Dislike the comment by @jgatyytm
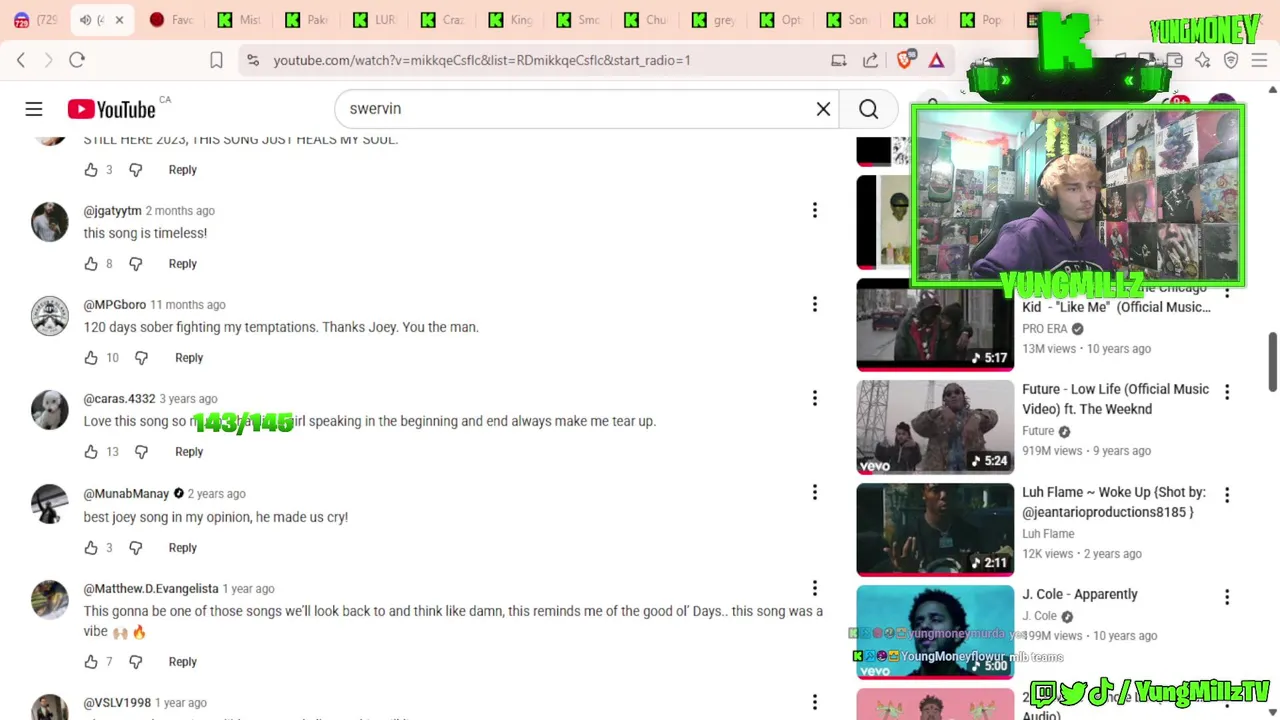 (136, 264)
